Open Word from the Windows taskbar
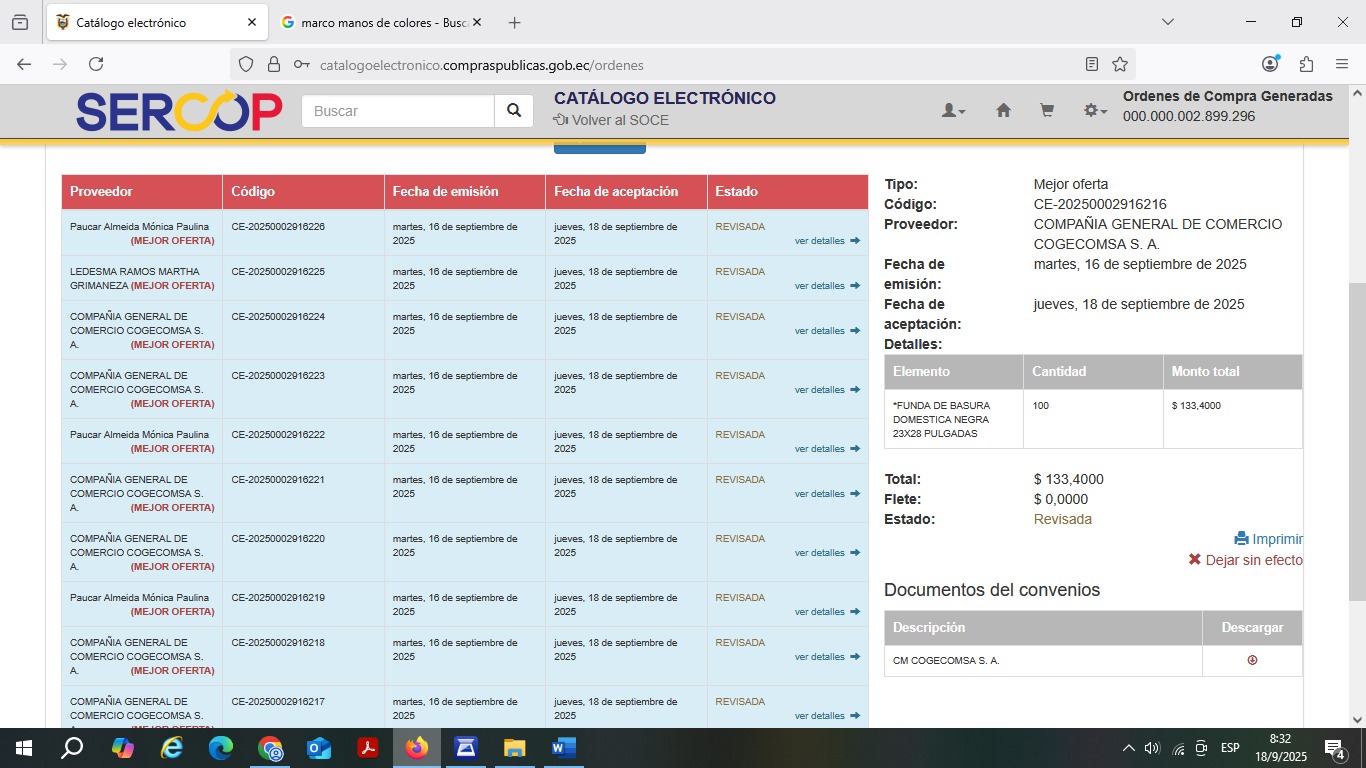This screenshot has height=768, width=1366. pos(563,748)
